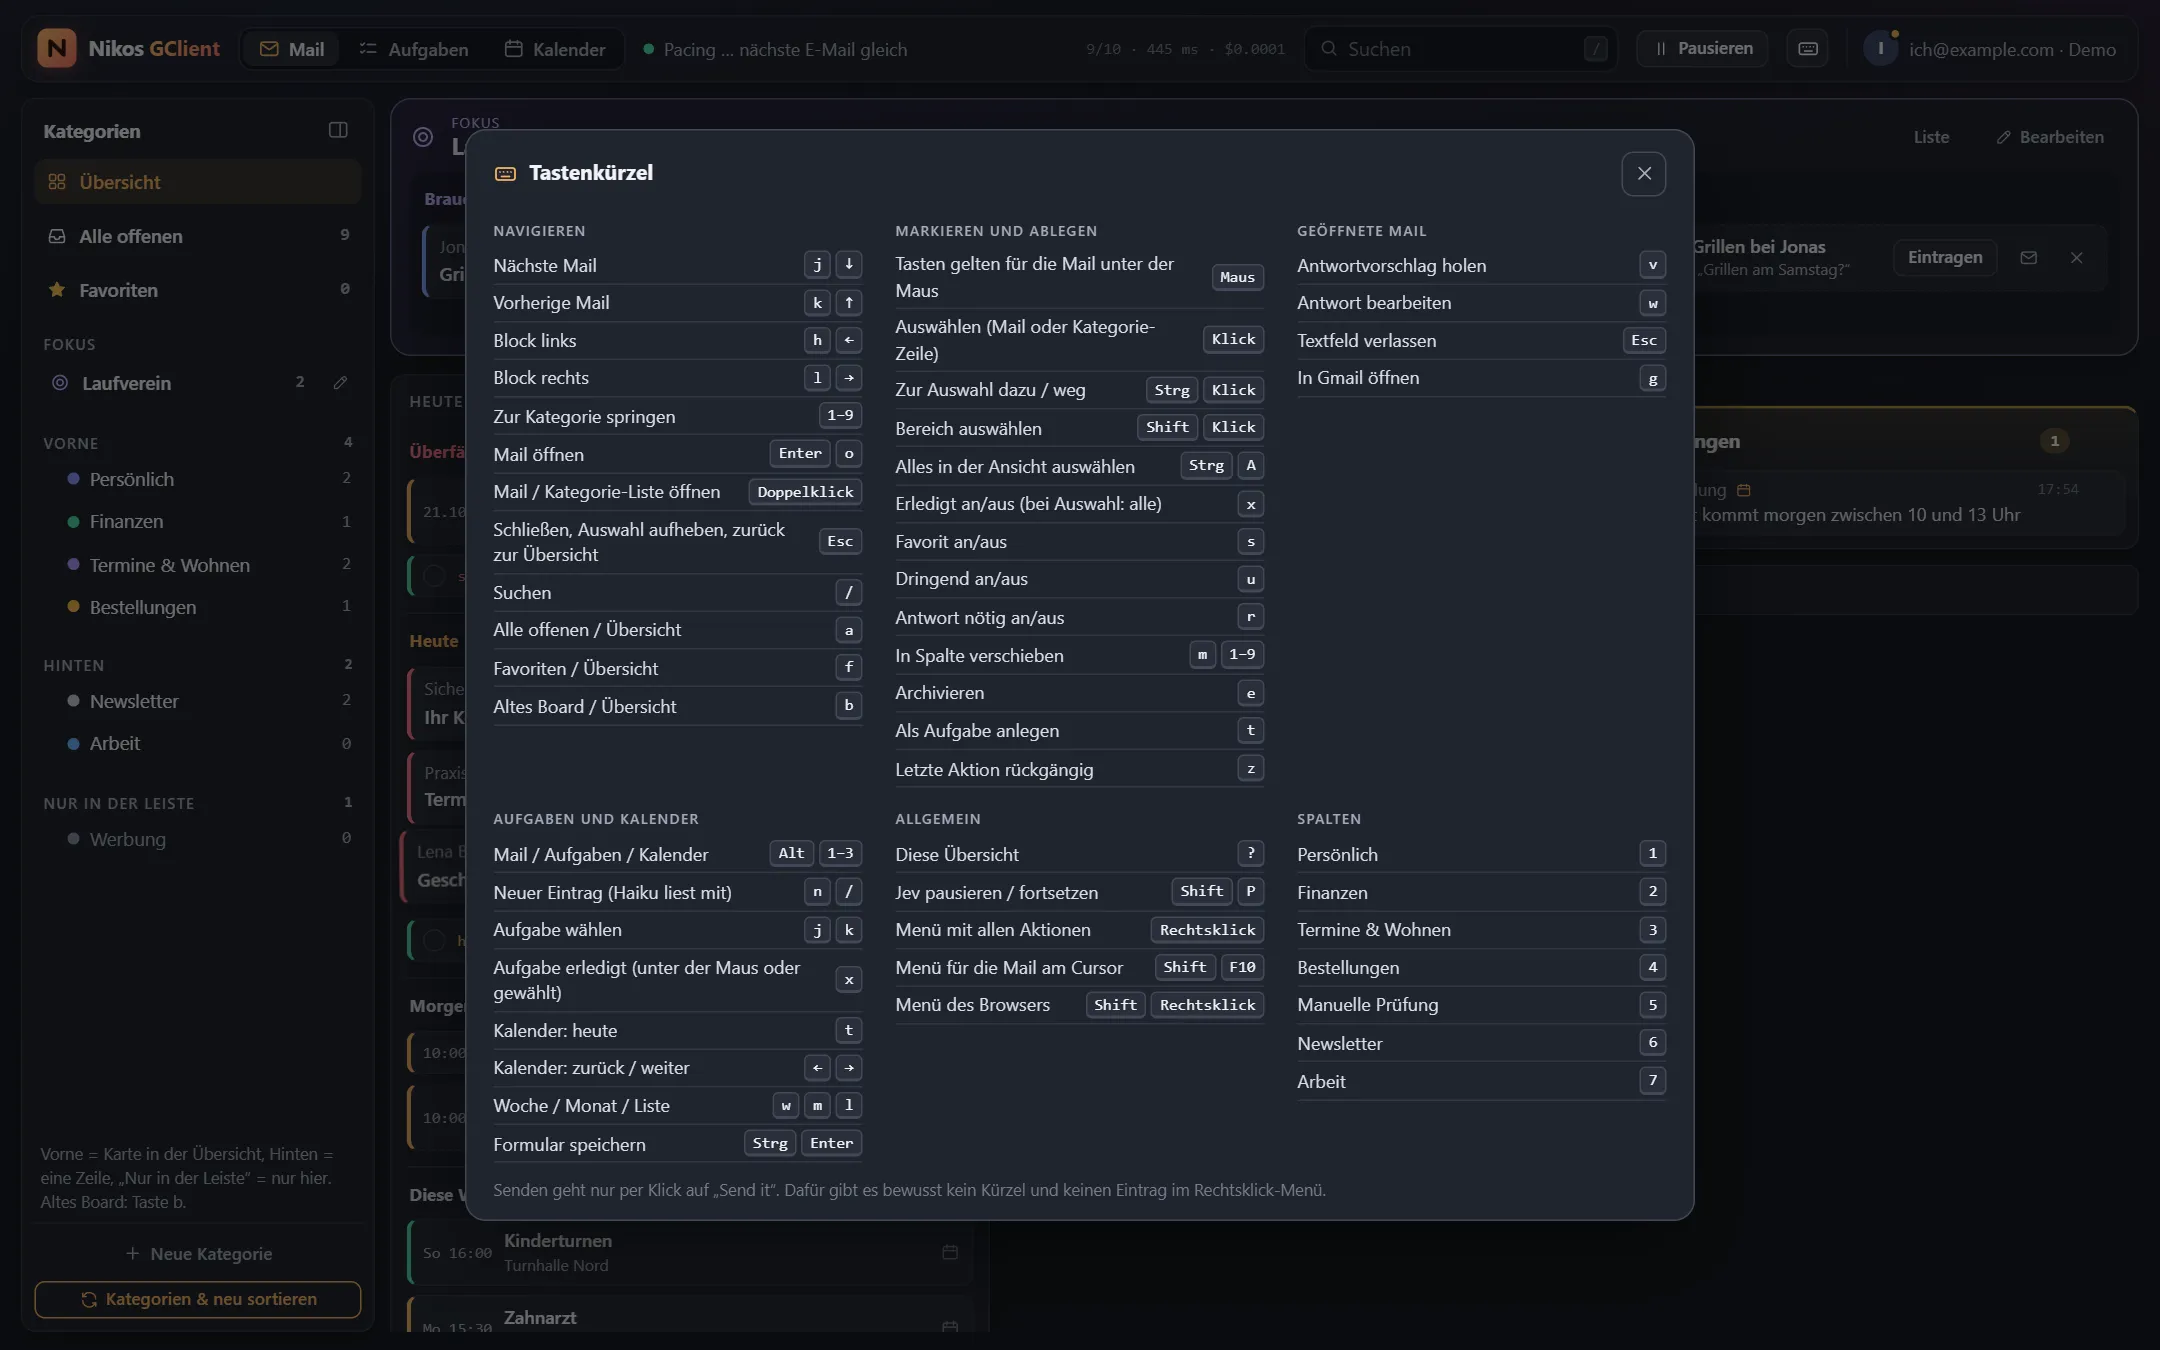
Task: Click the Übersicht grid icon
Action: click(57, 182)
